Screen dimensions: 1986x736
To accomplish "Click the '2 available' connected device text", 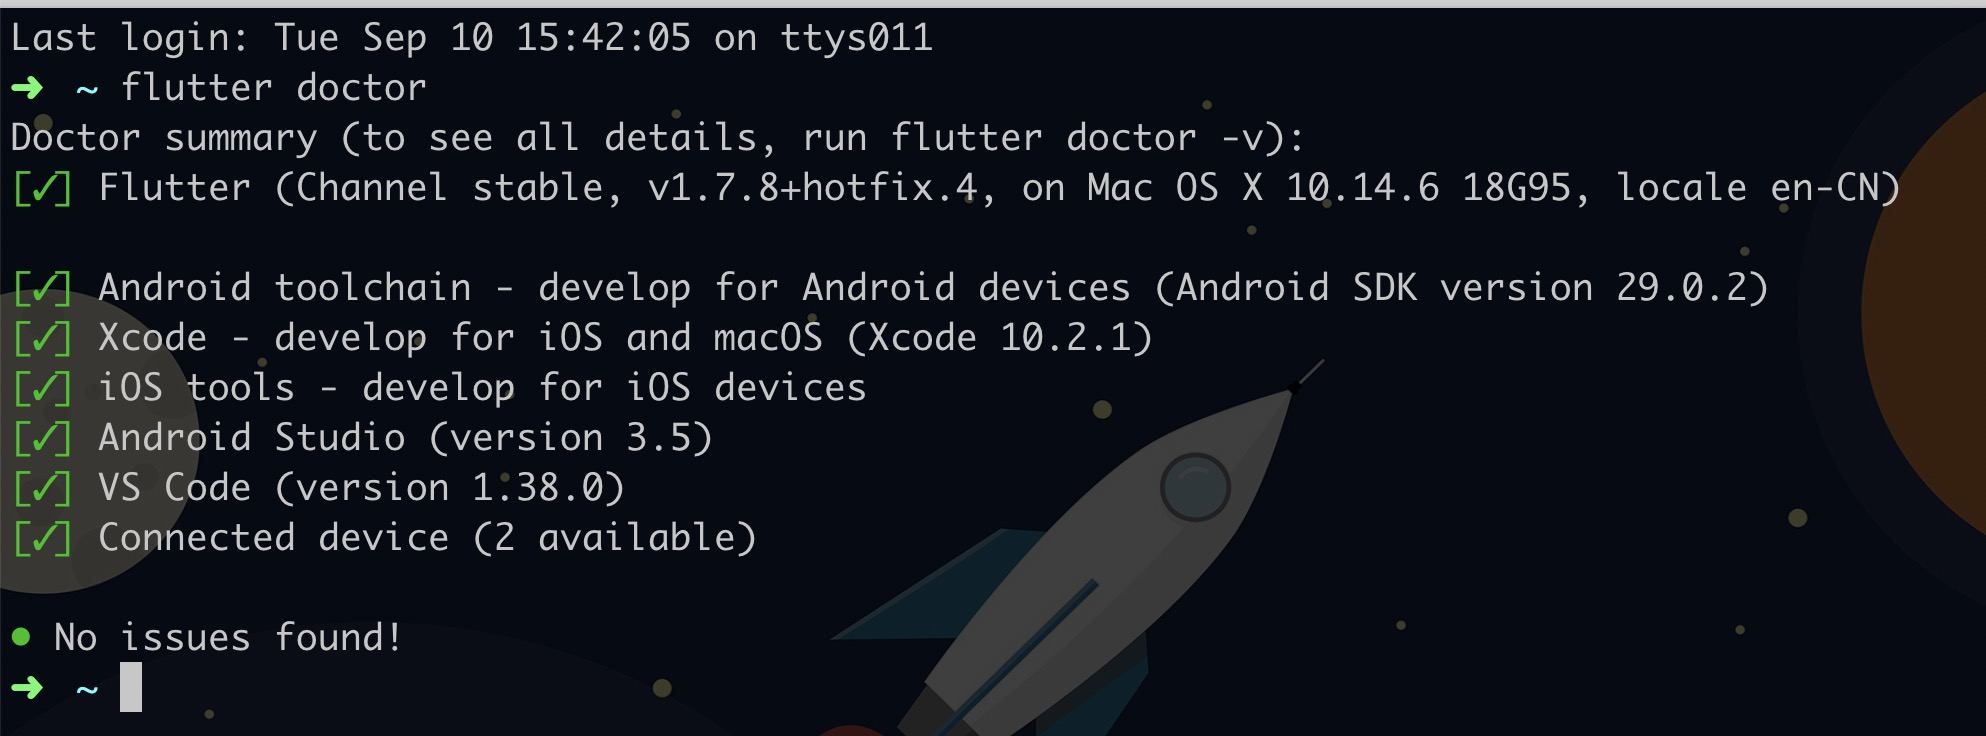I will (615, 538).
